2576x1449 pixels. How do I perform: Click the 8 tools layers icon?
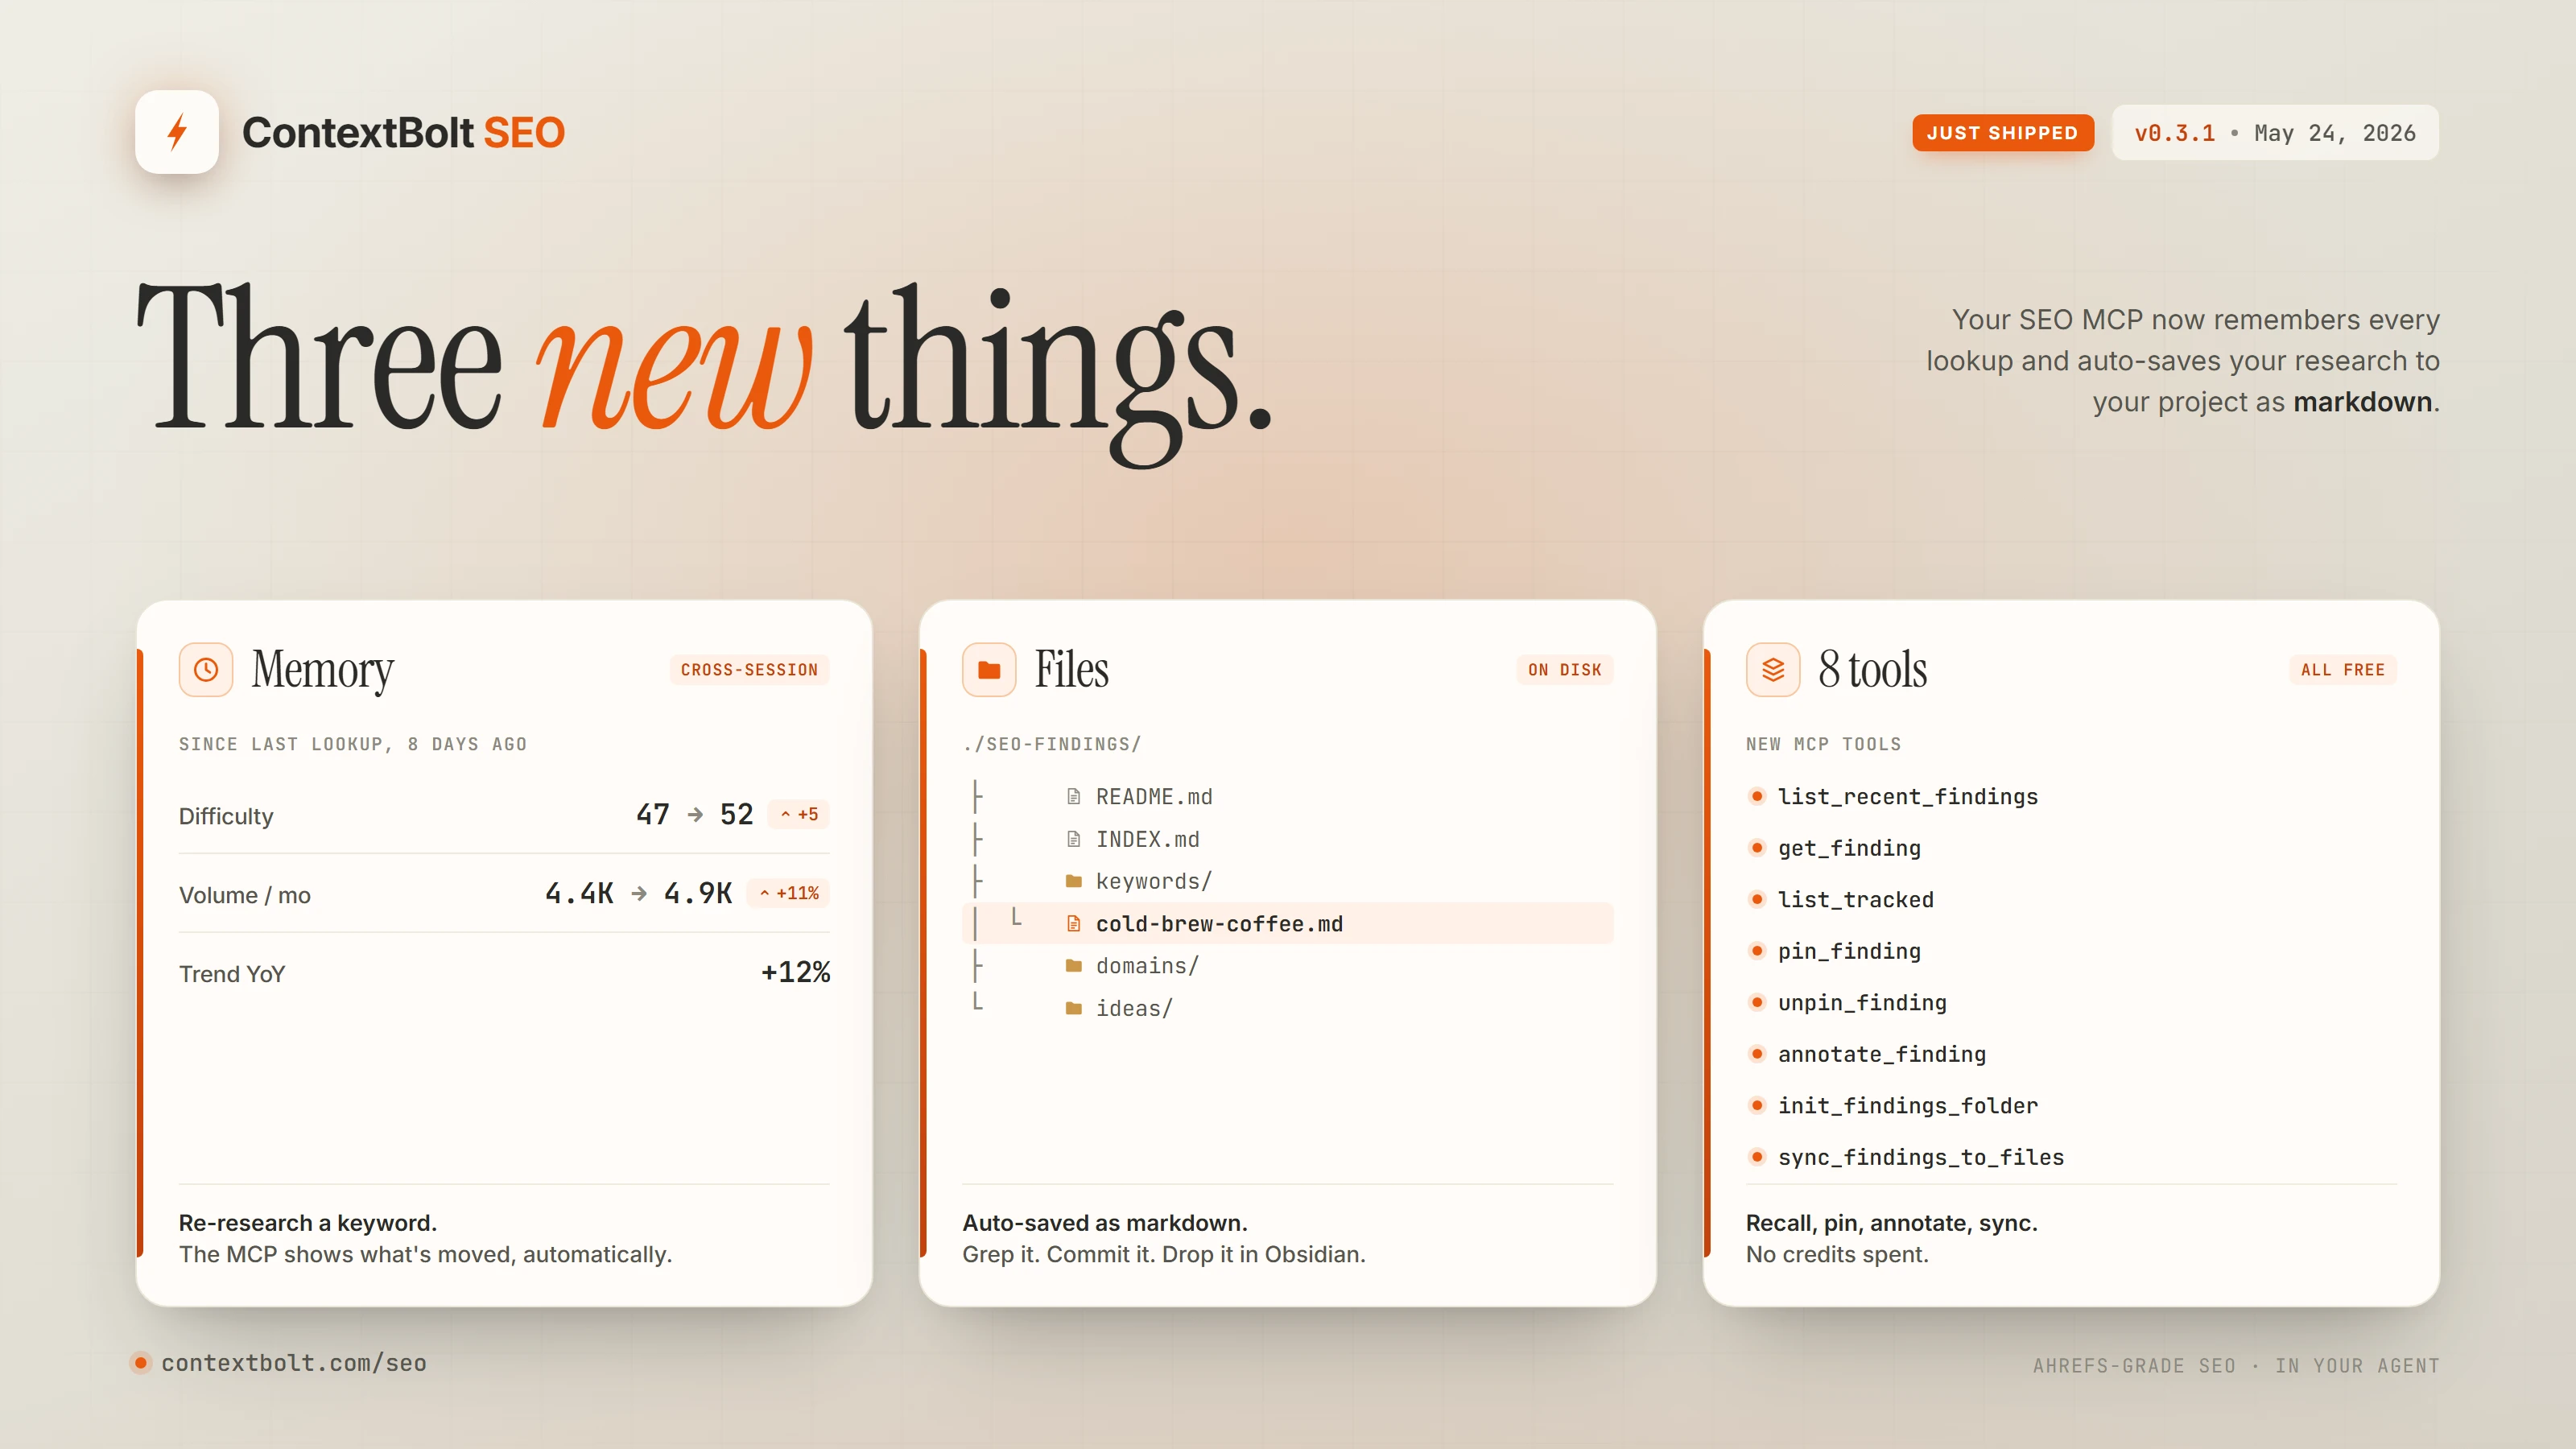(x=1773, y=669)
